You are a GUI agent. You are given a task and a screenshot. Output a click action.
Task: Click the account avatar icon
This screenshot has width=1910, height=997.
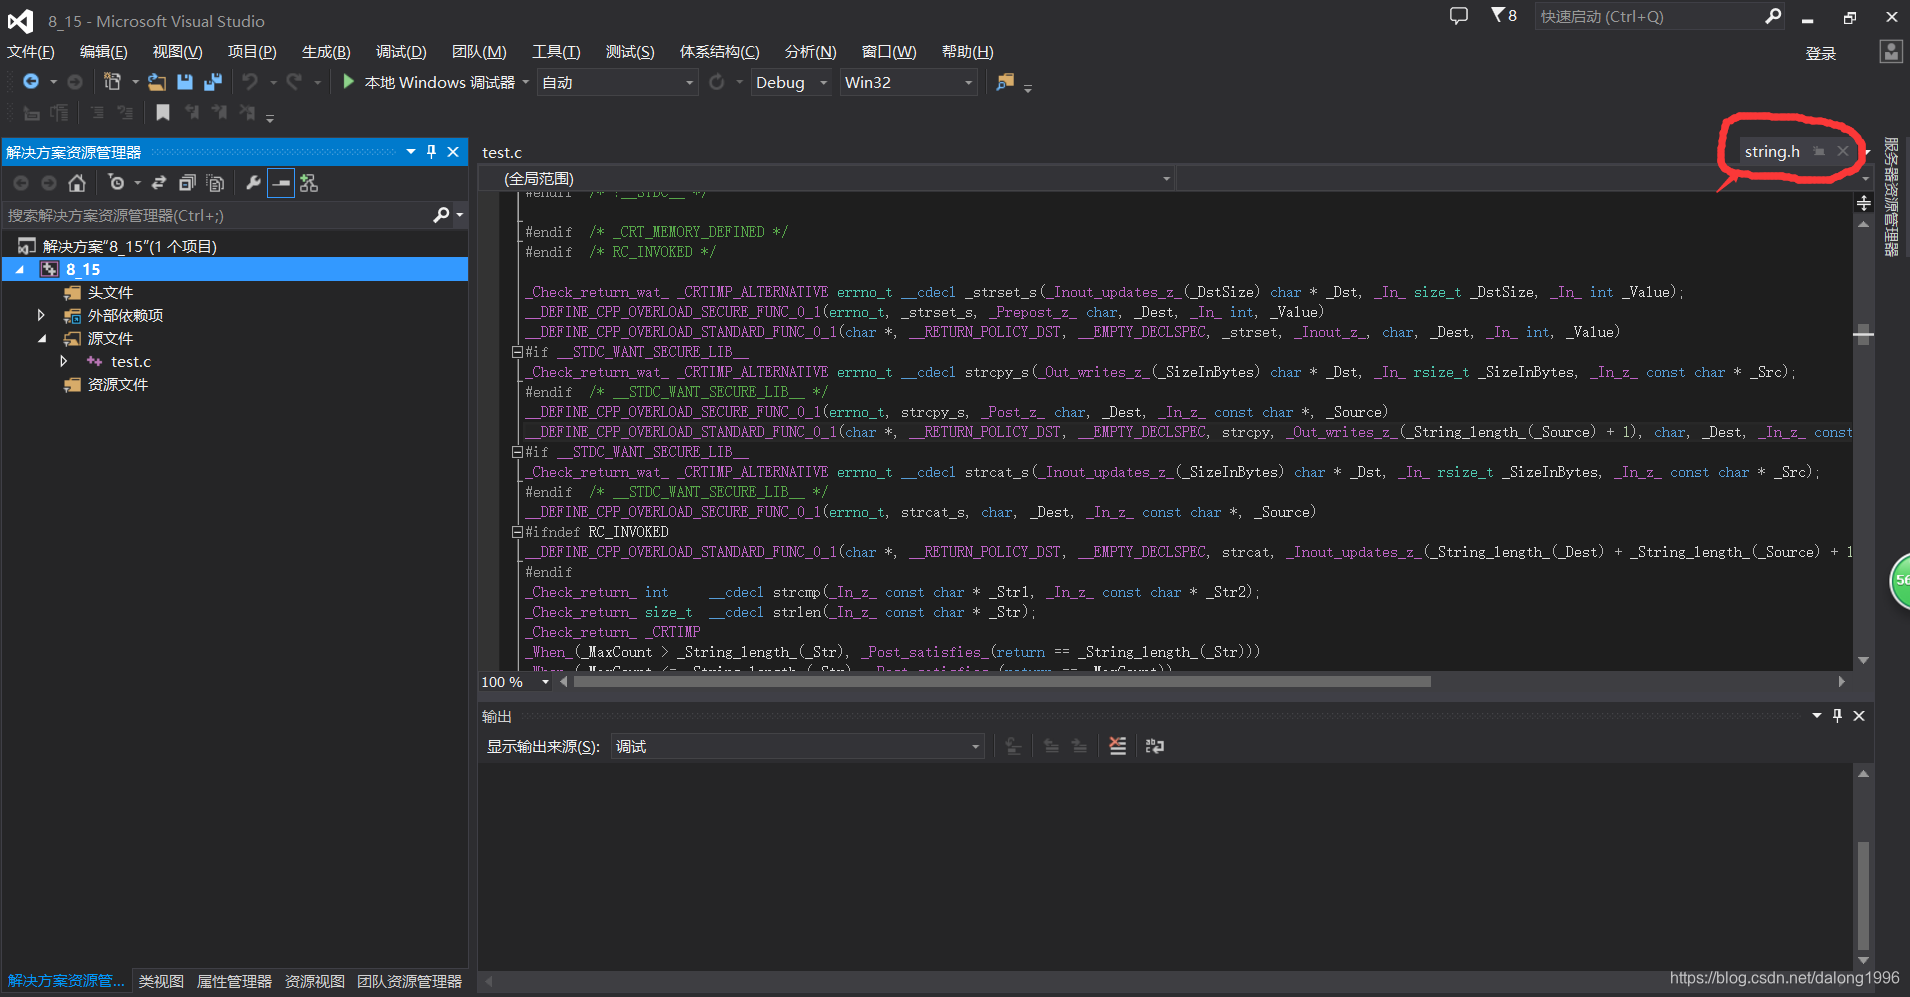1891,52
